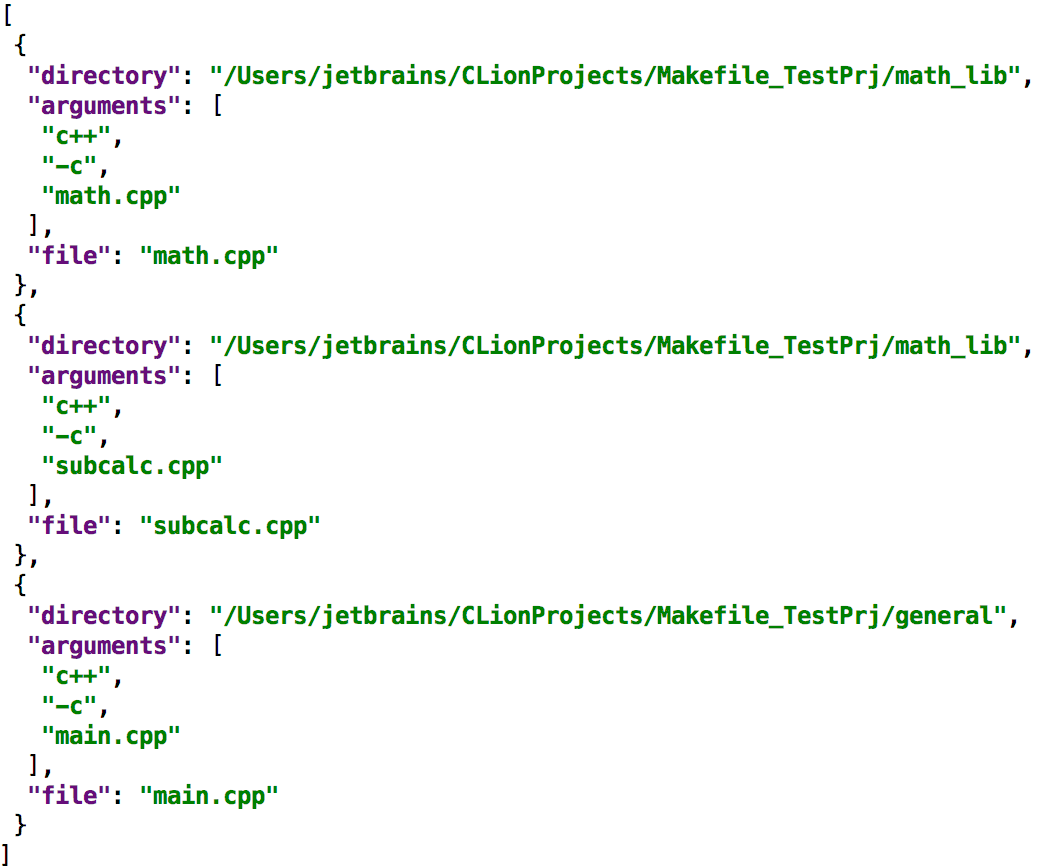Click the "main.cpp" file value
Image resolution: width=1050 pixels, height=867 pixels.
(209, 795)
